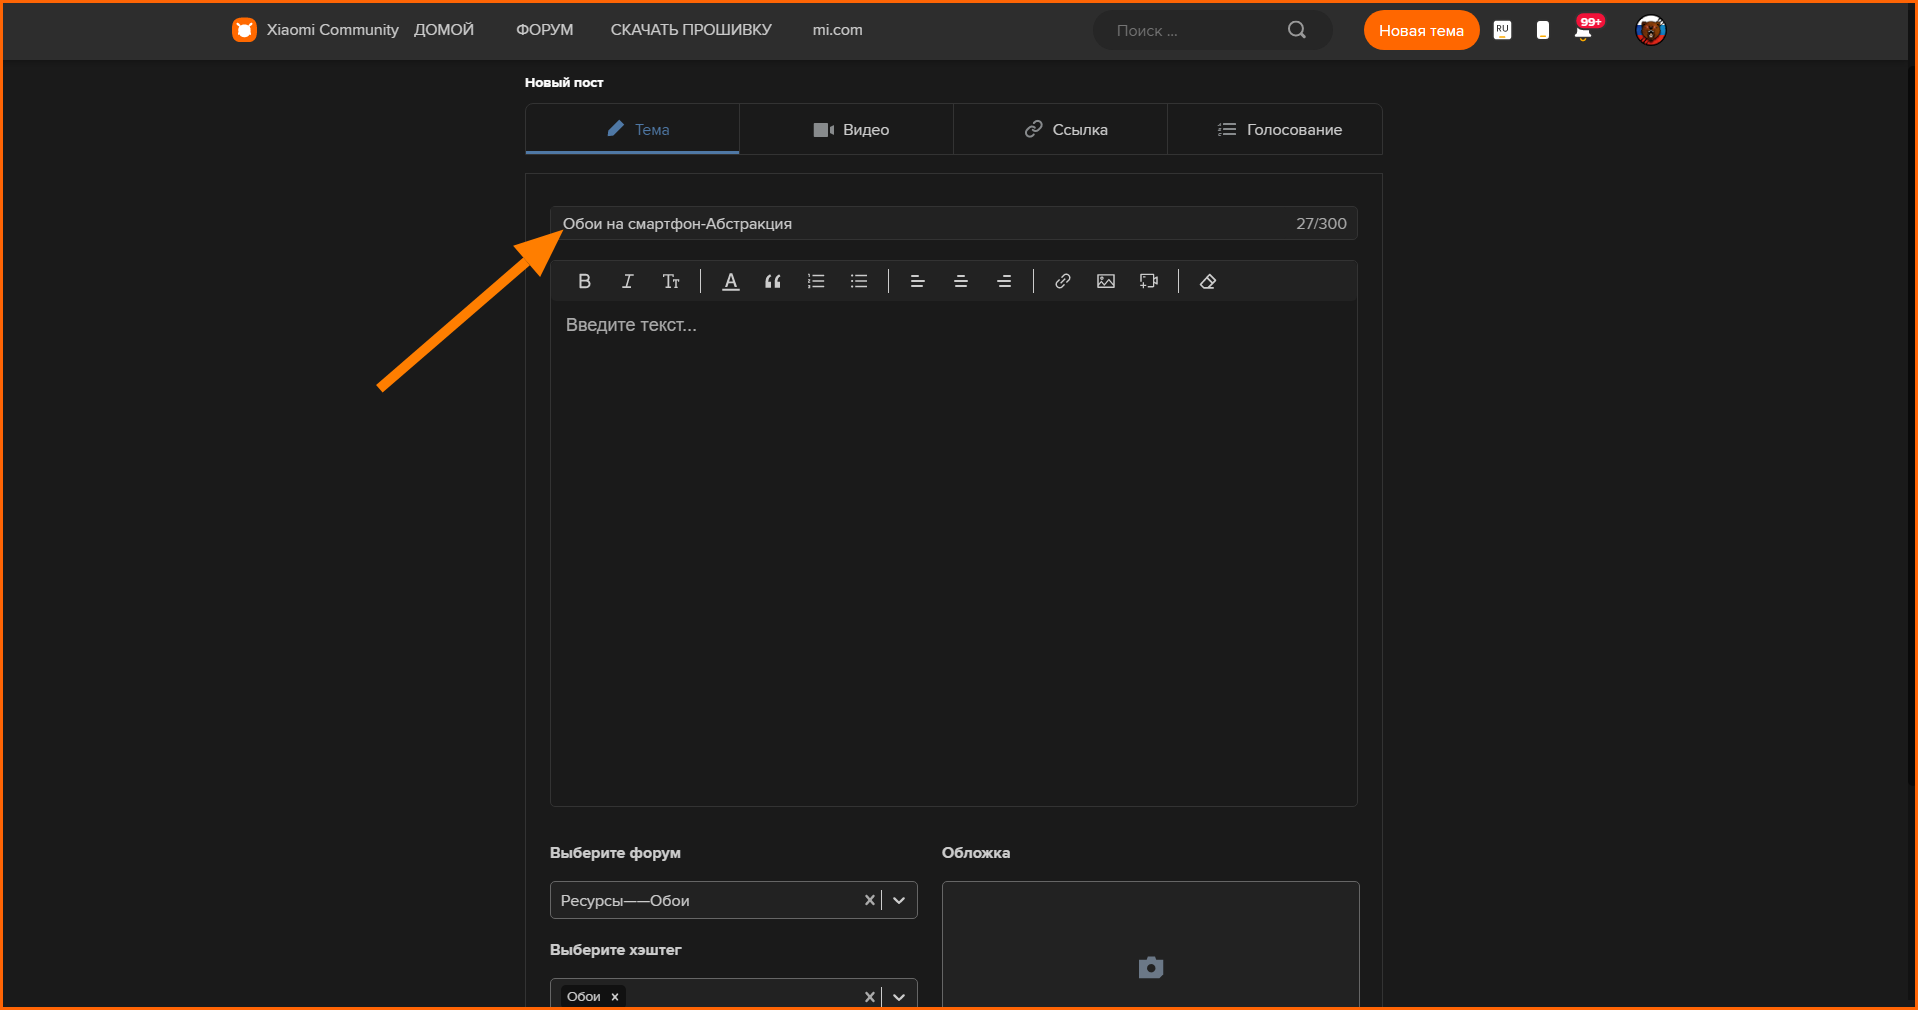The width and height of the screenshot is (1918, 1010).
Task: Open the user avatar profile menu
Action: (x=1650, y=30)
